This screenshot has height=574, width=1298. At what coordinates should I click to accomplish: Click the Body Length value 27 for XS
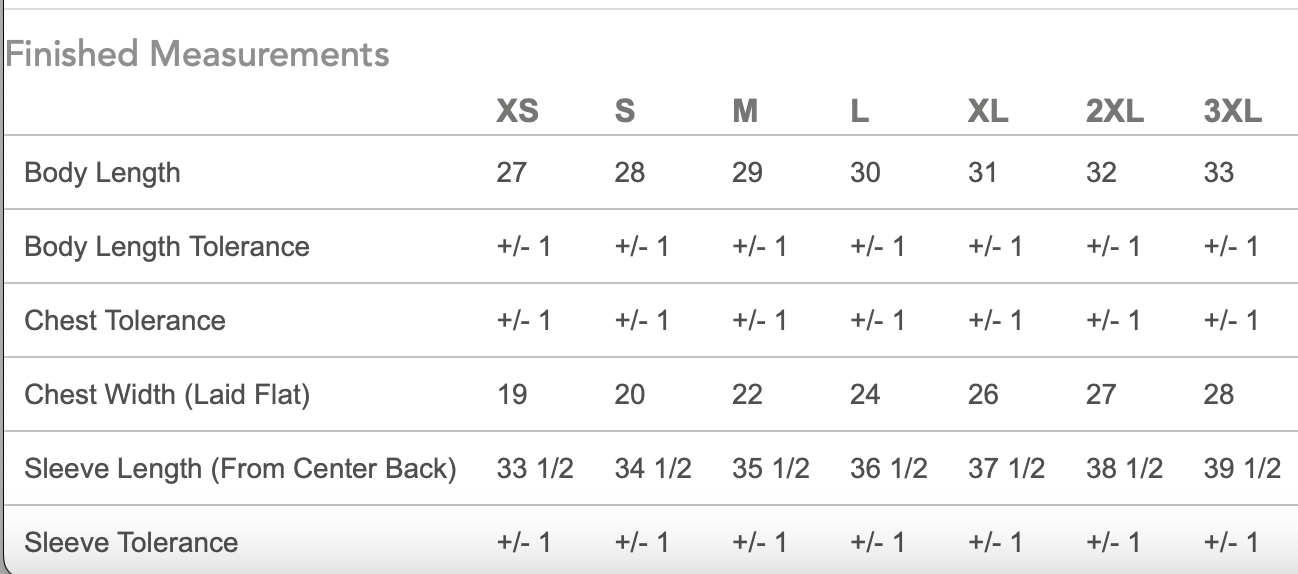click(x=511, y=173)
